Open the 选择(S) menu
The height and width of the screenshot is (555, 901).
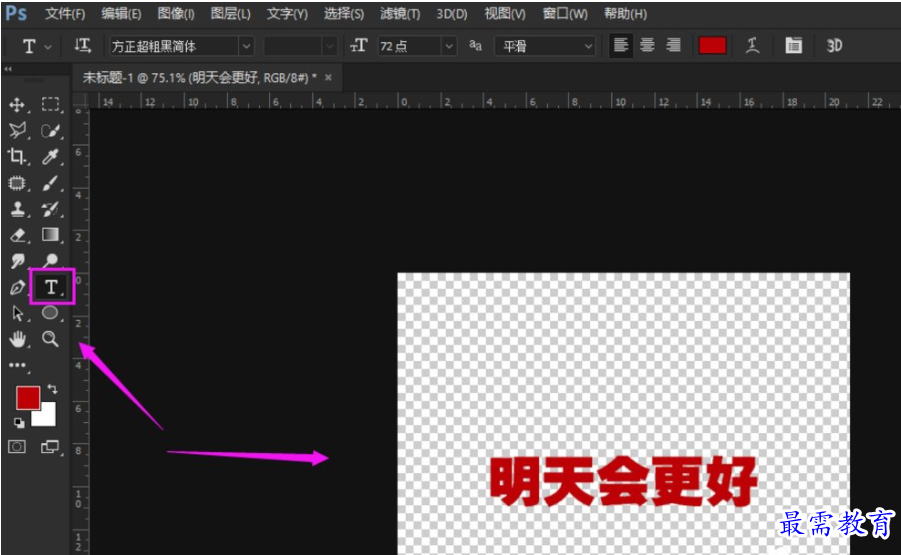pyautogui.click(x=344, y=14)
